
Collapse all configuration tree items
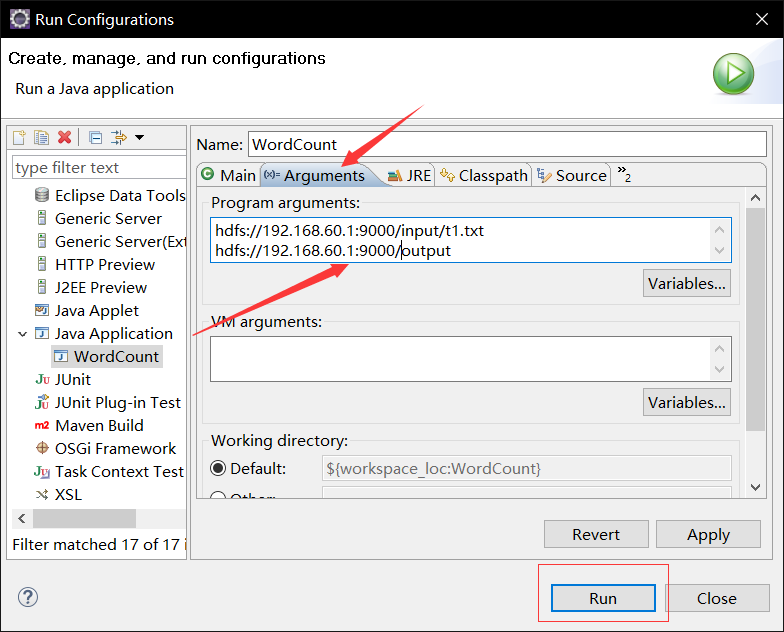coord(96,137)
